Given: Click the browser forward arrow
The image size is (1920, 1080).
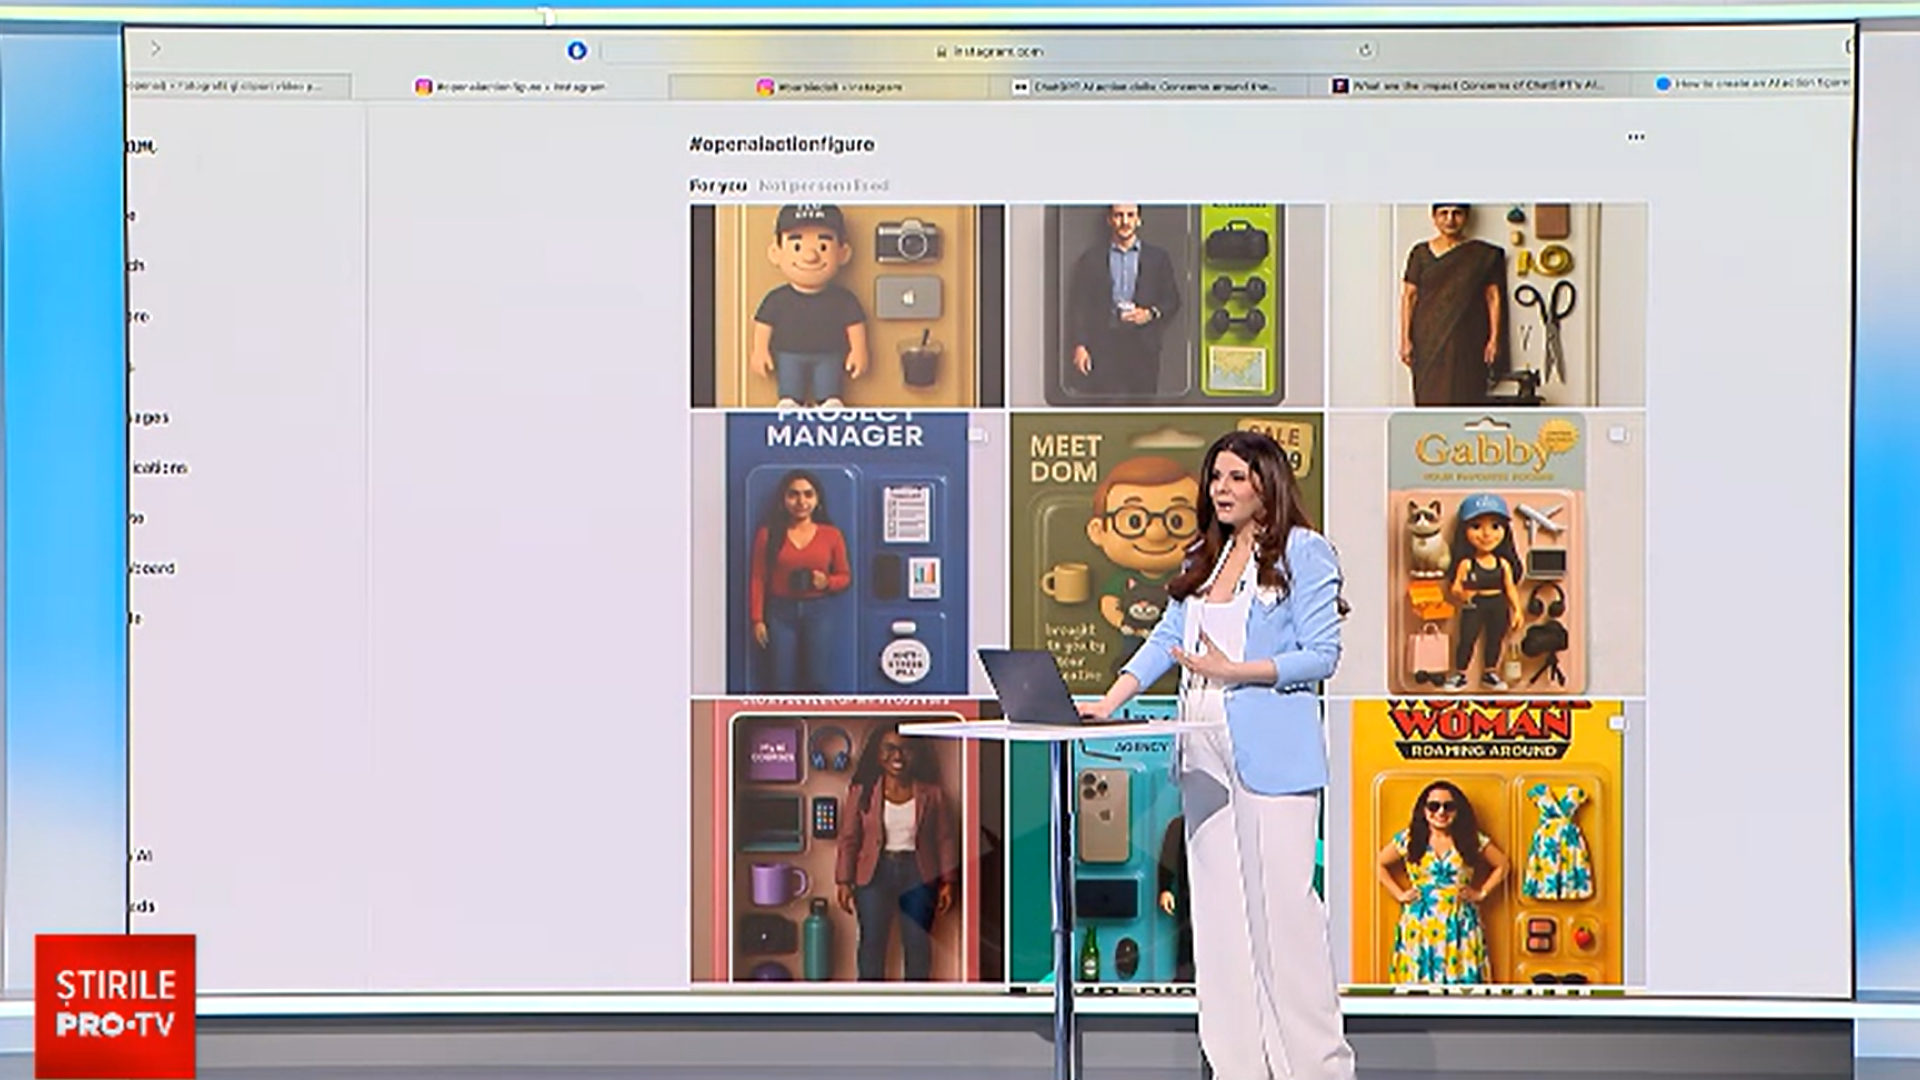Looking at the screenshot, I should (156, 48).
